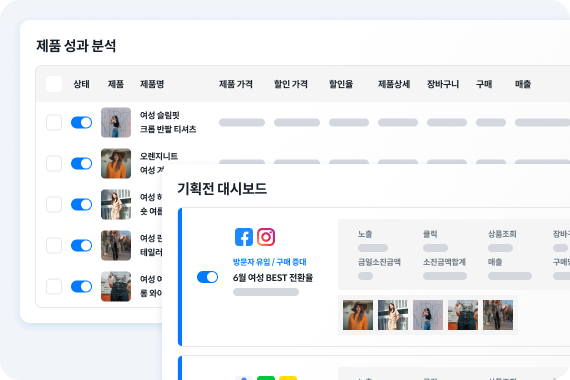Image resolution: width=570 pixels, height=380 pixels.
Task: Click the Instagram icon in campaign card
Action: (x=266, y=237)
